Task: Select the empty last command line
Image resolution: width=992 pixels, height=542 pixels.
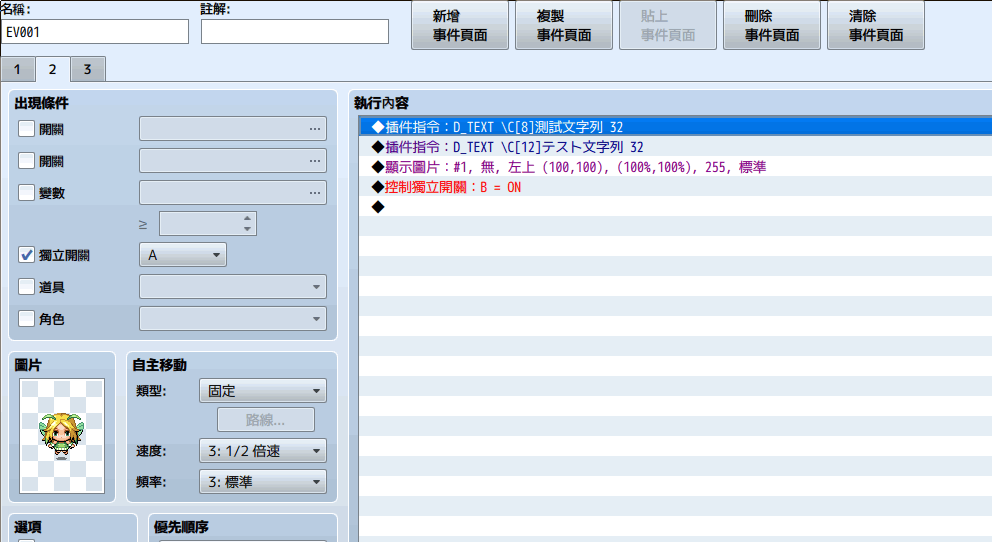Action: (676, 207)
